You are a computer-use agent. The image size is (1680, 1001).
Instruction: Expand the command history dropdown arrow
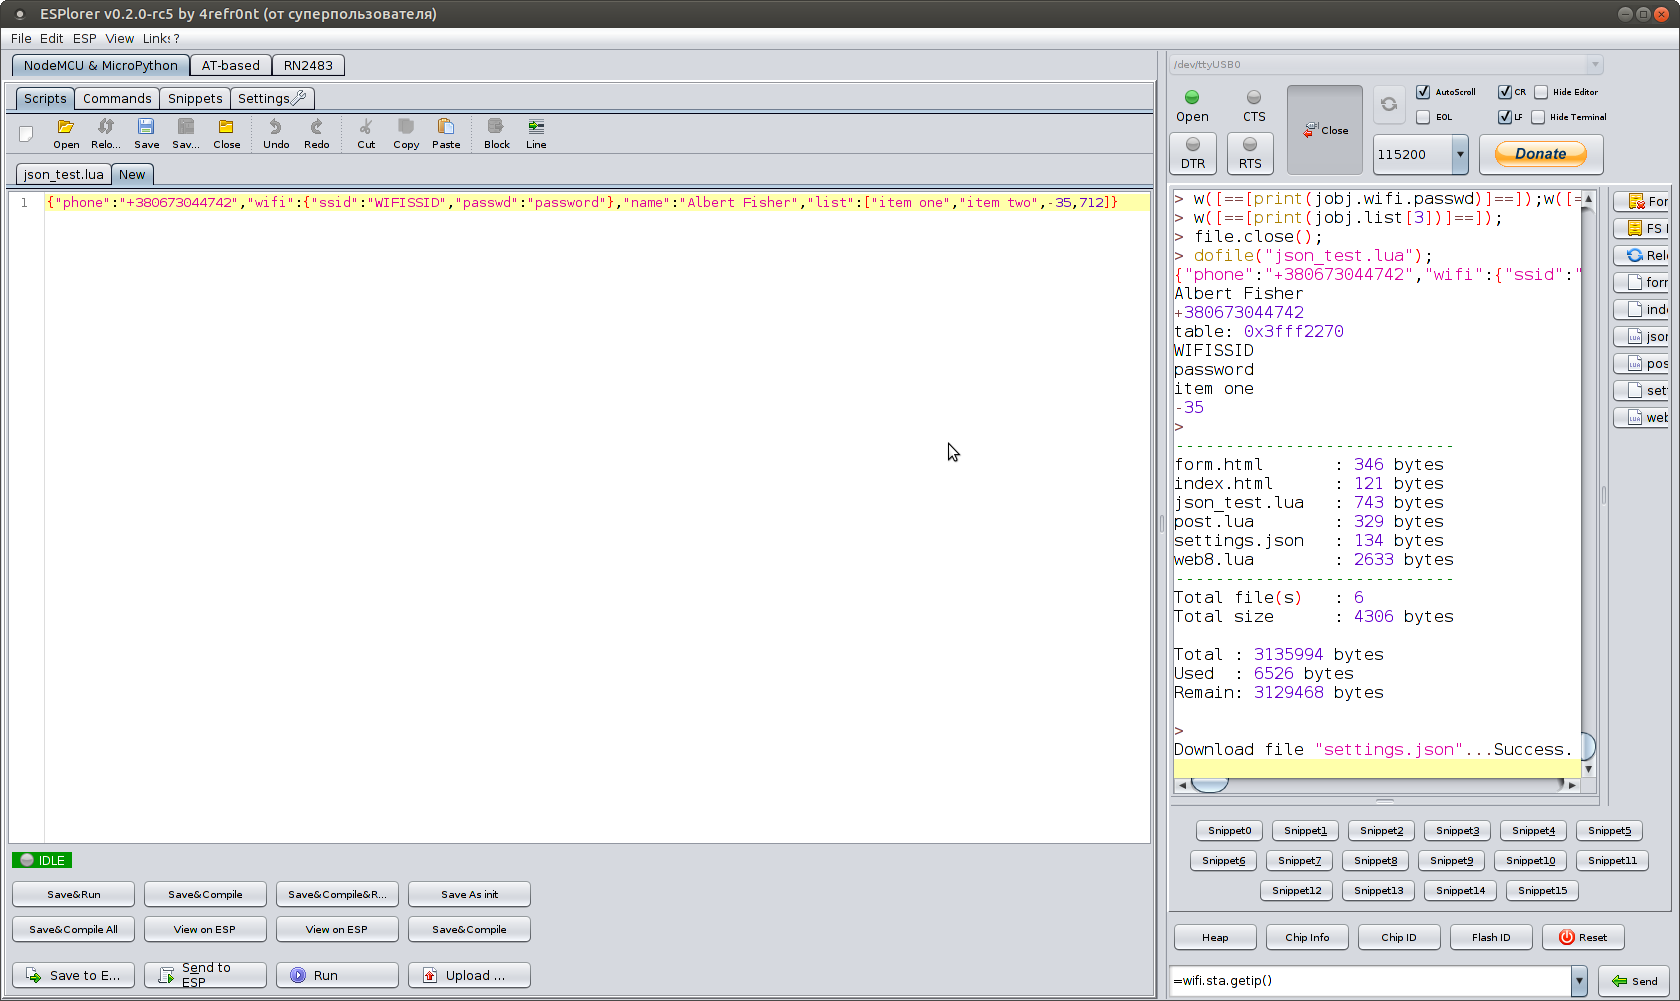[x=1579, y=981]
